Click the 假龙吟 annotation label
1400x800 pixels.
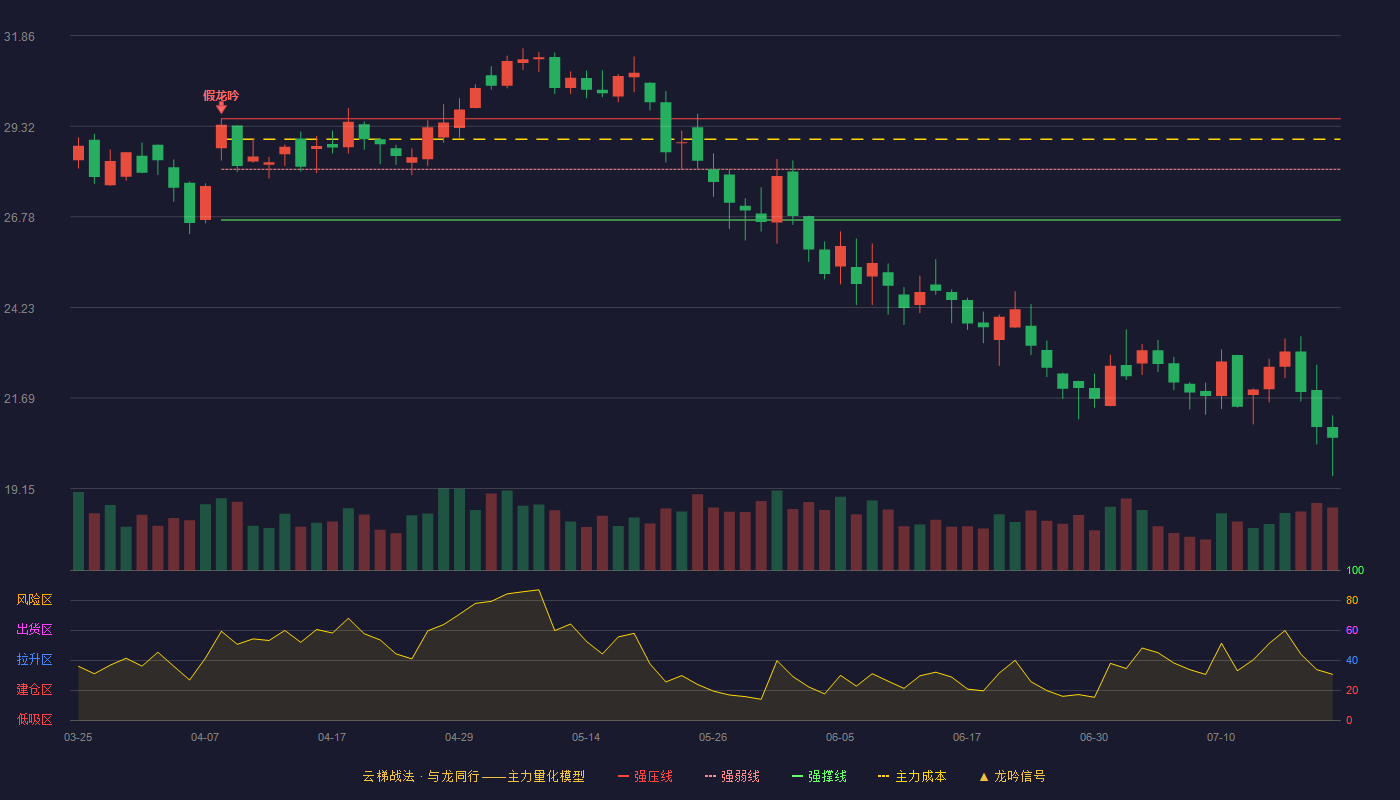(x=221, y=95)
